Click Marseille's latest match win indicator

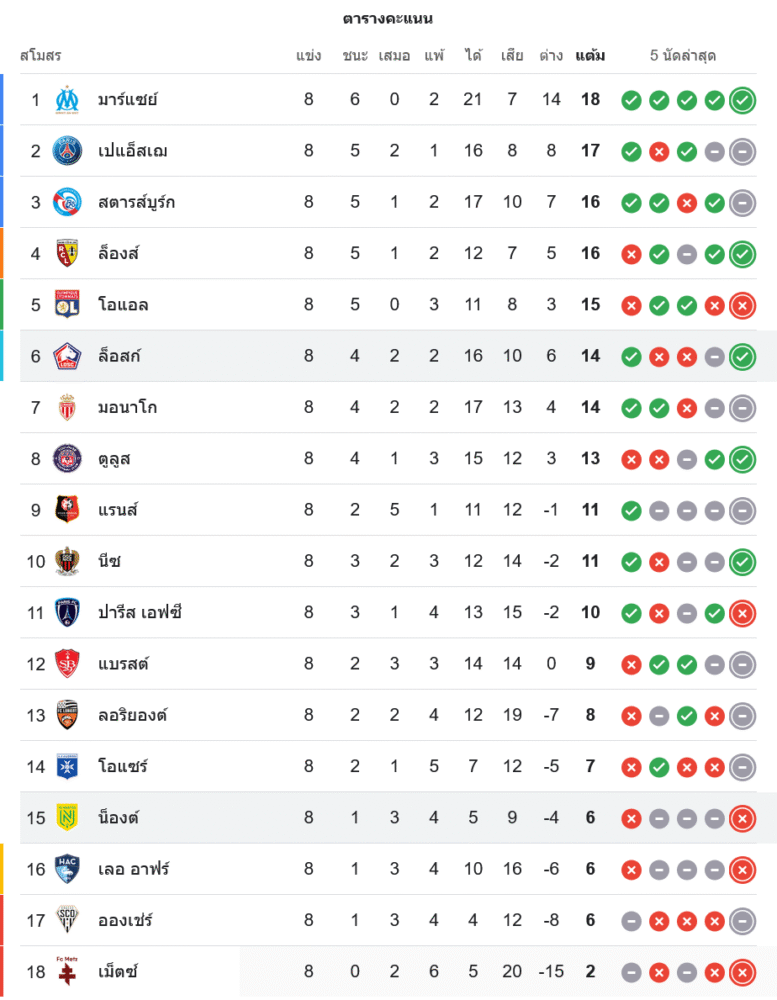(x=742, y=100)
